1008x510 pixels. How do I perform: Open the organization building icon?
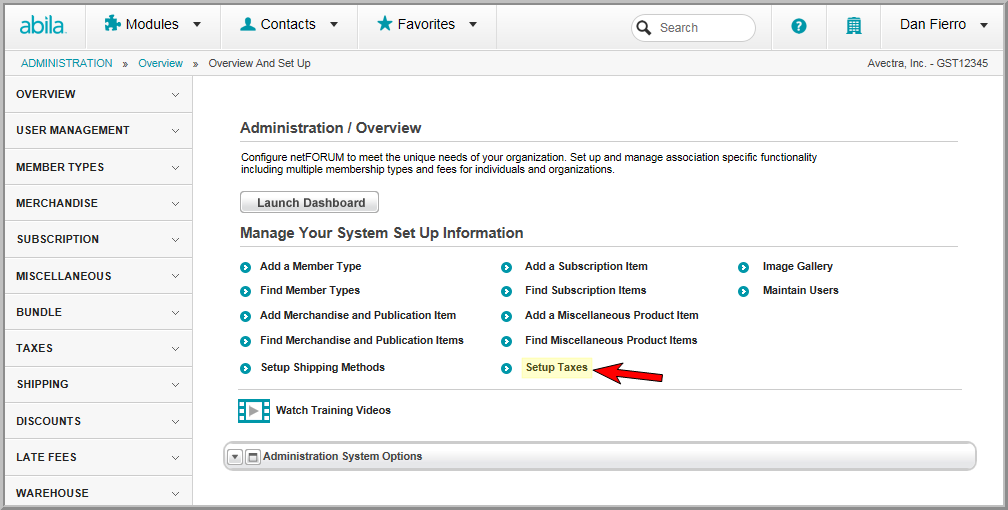click(854, 26)
